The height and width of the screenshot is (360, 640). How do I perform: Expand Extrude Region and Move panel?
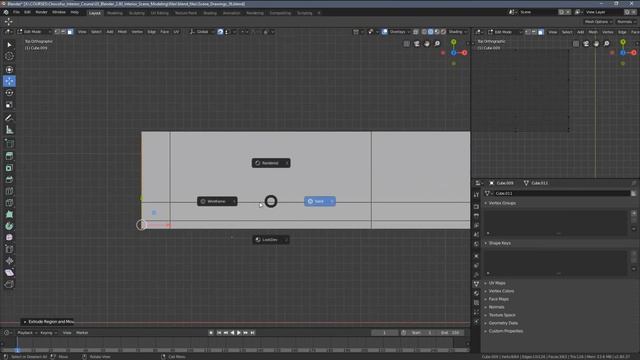pos(48,322)
